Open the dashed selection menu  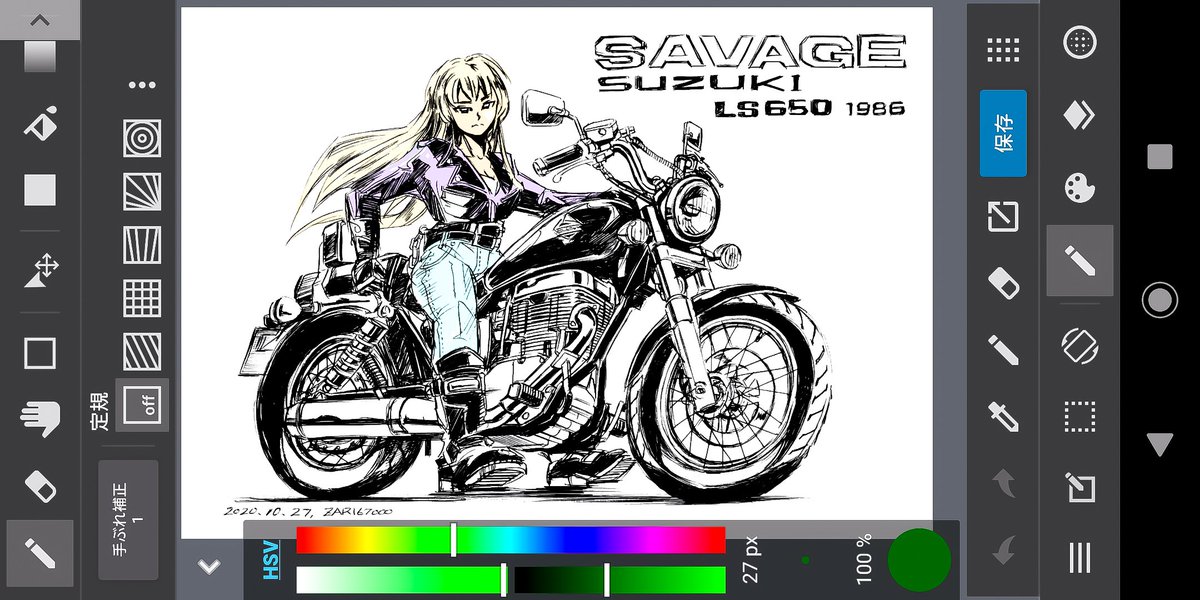pyautogui.click(x=1080, y=416)
